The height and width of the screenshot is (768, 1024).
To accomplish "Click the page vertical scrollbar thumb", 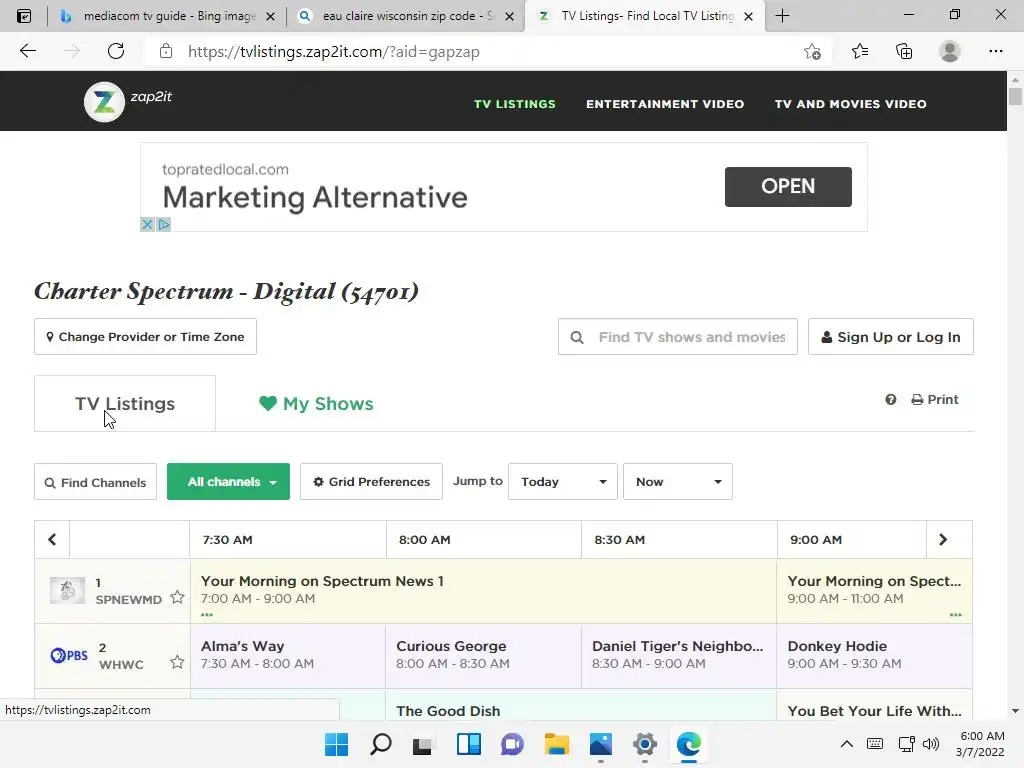I will coord(1015,95).
